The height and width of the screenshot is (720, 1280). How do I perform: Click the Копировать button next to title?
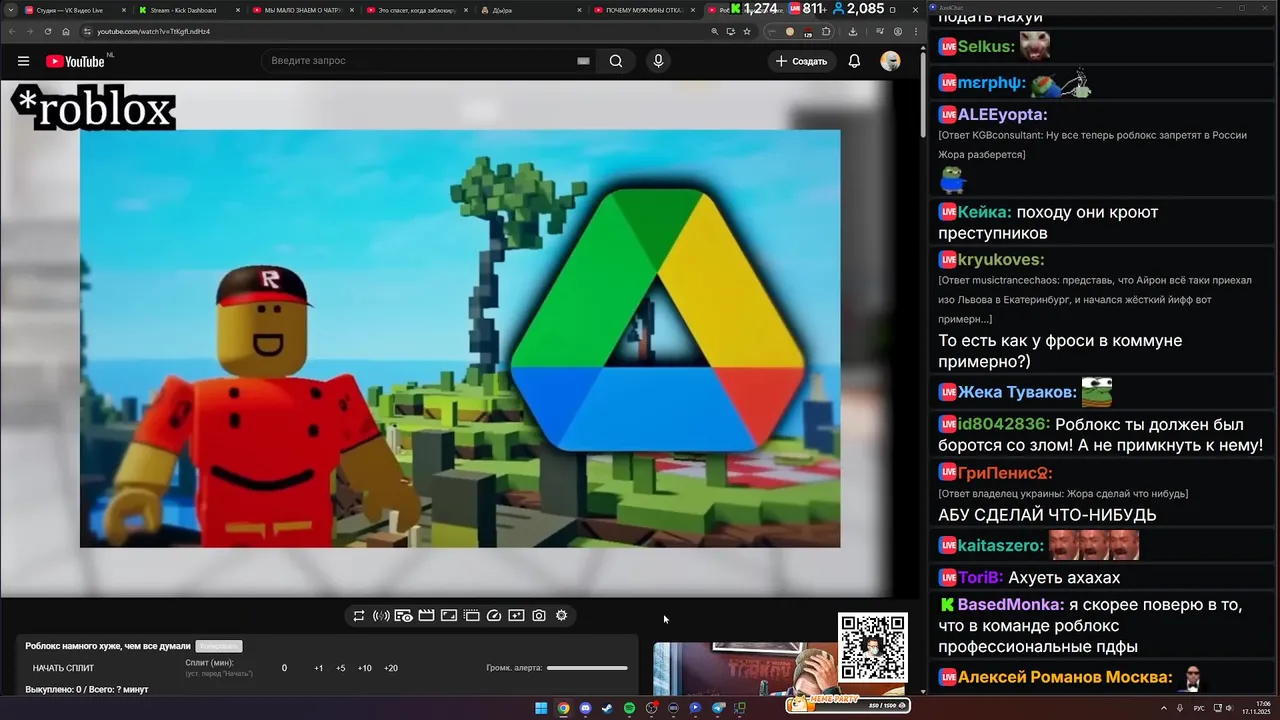point(219,646)
